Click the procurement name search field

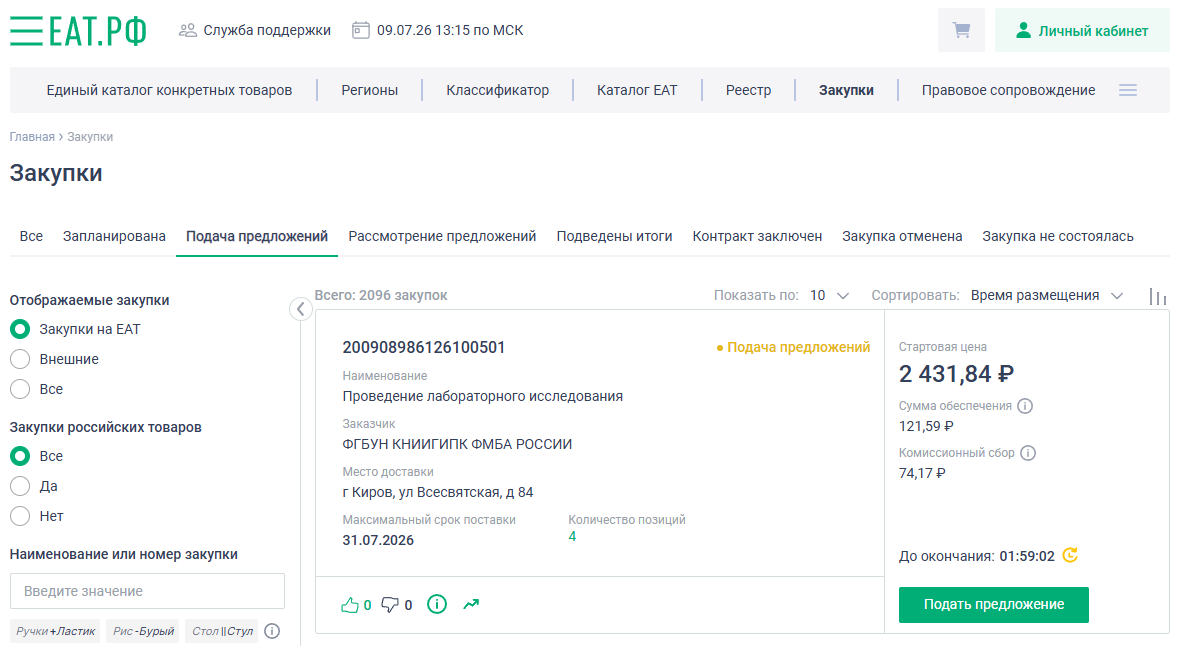tap(147, 591)
